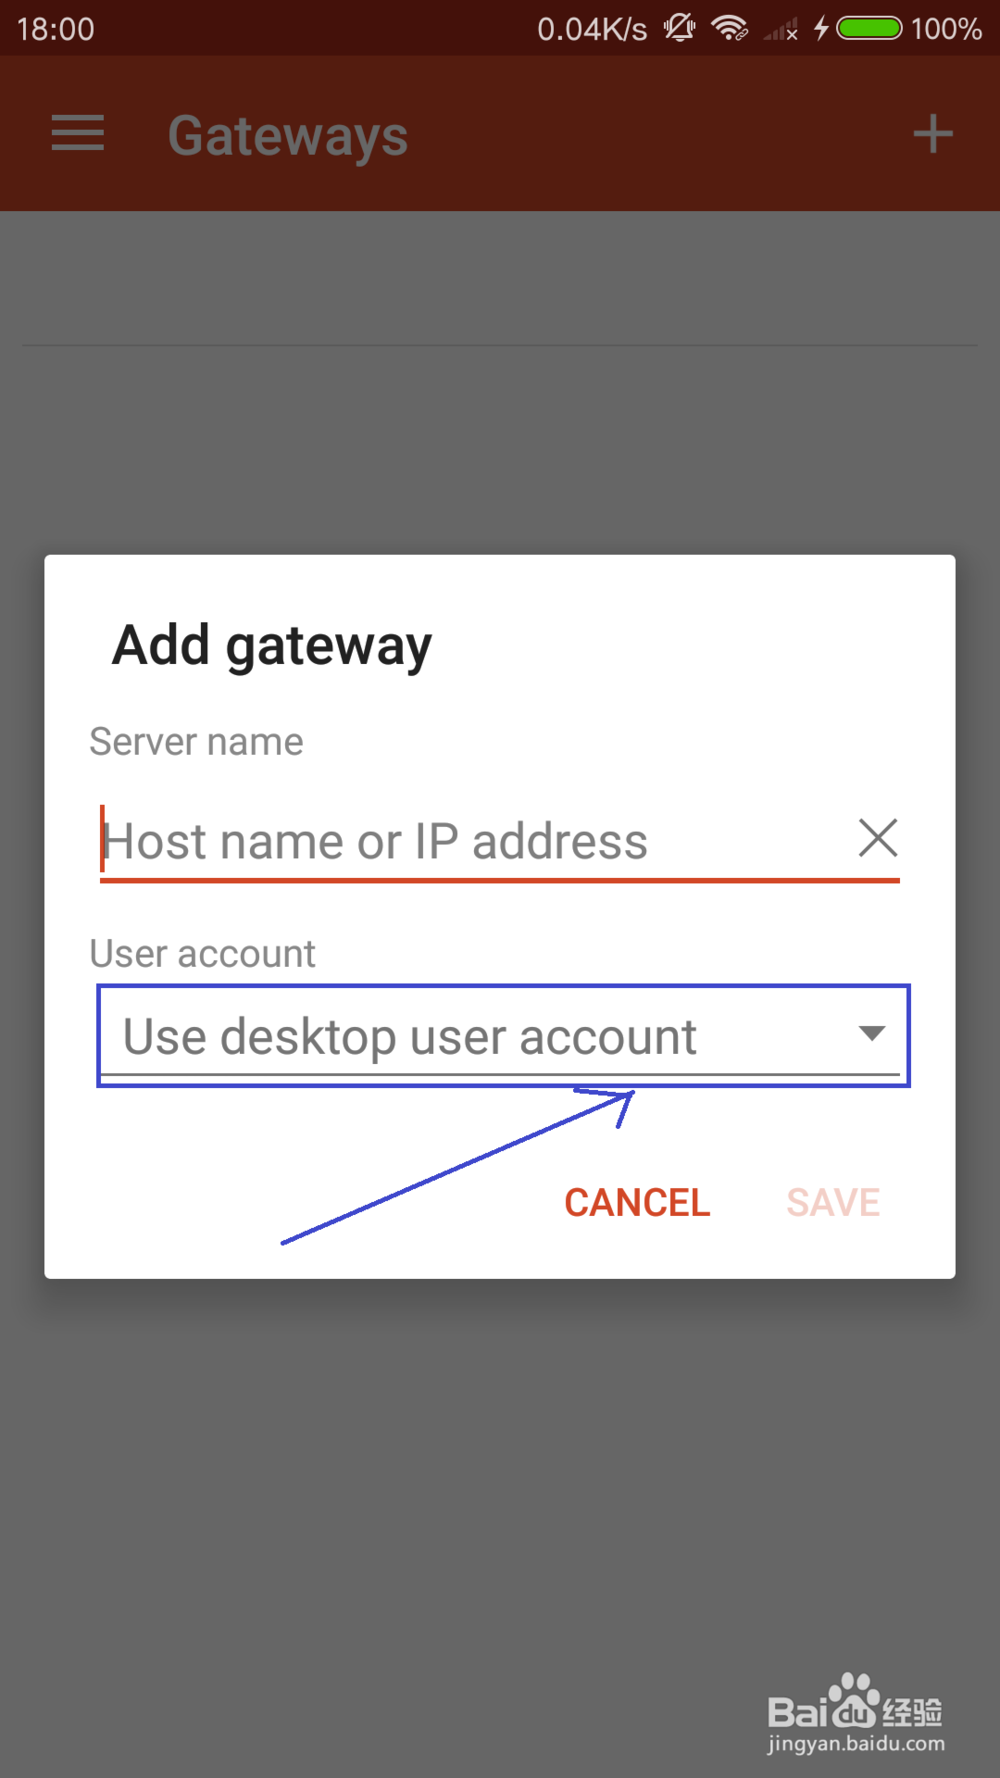1000x1778 pixels.
Task: Tap the User account label
Action: click(202, 954)
